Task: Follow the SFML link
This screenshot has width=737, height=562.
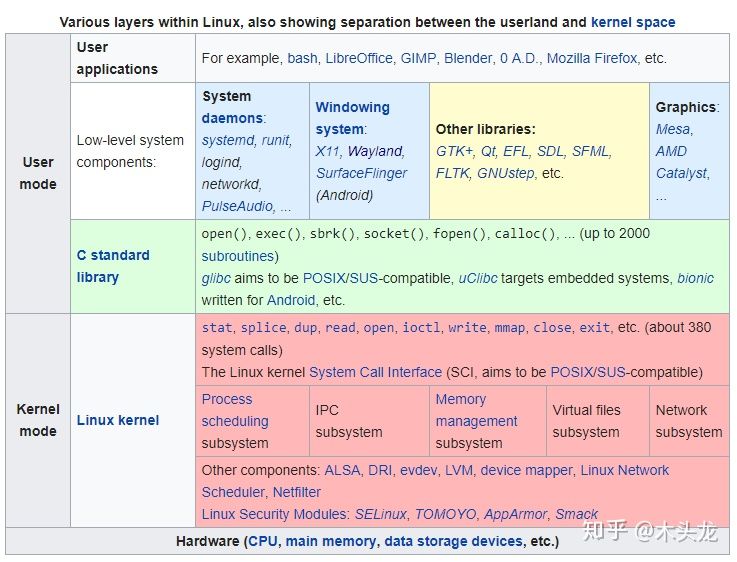Action: click(590, 151)
